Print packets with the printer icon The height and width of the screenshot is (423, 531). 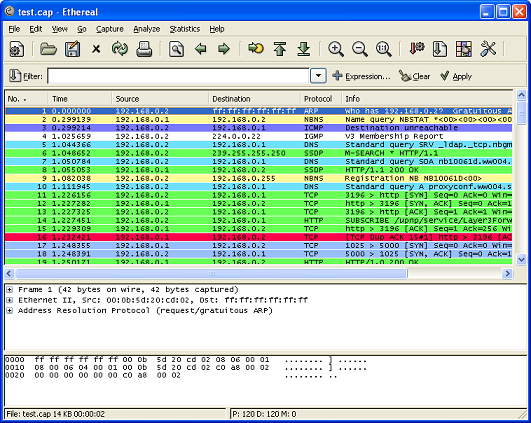tap(144, 49)
